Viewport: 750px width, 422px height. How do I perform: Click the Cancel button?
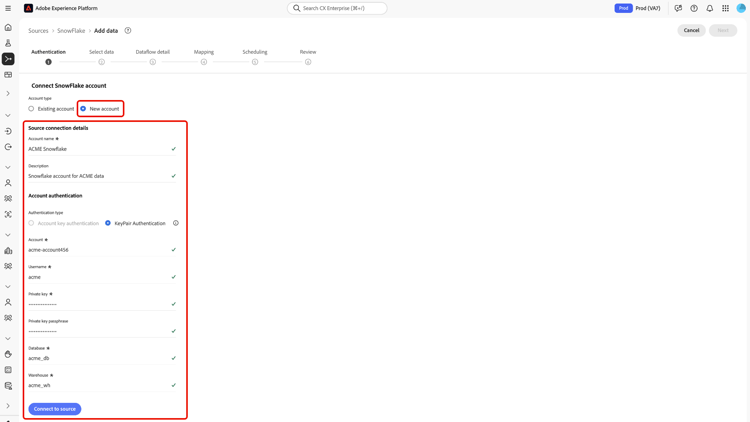(x=691, y=30)
